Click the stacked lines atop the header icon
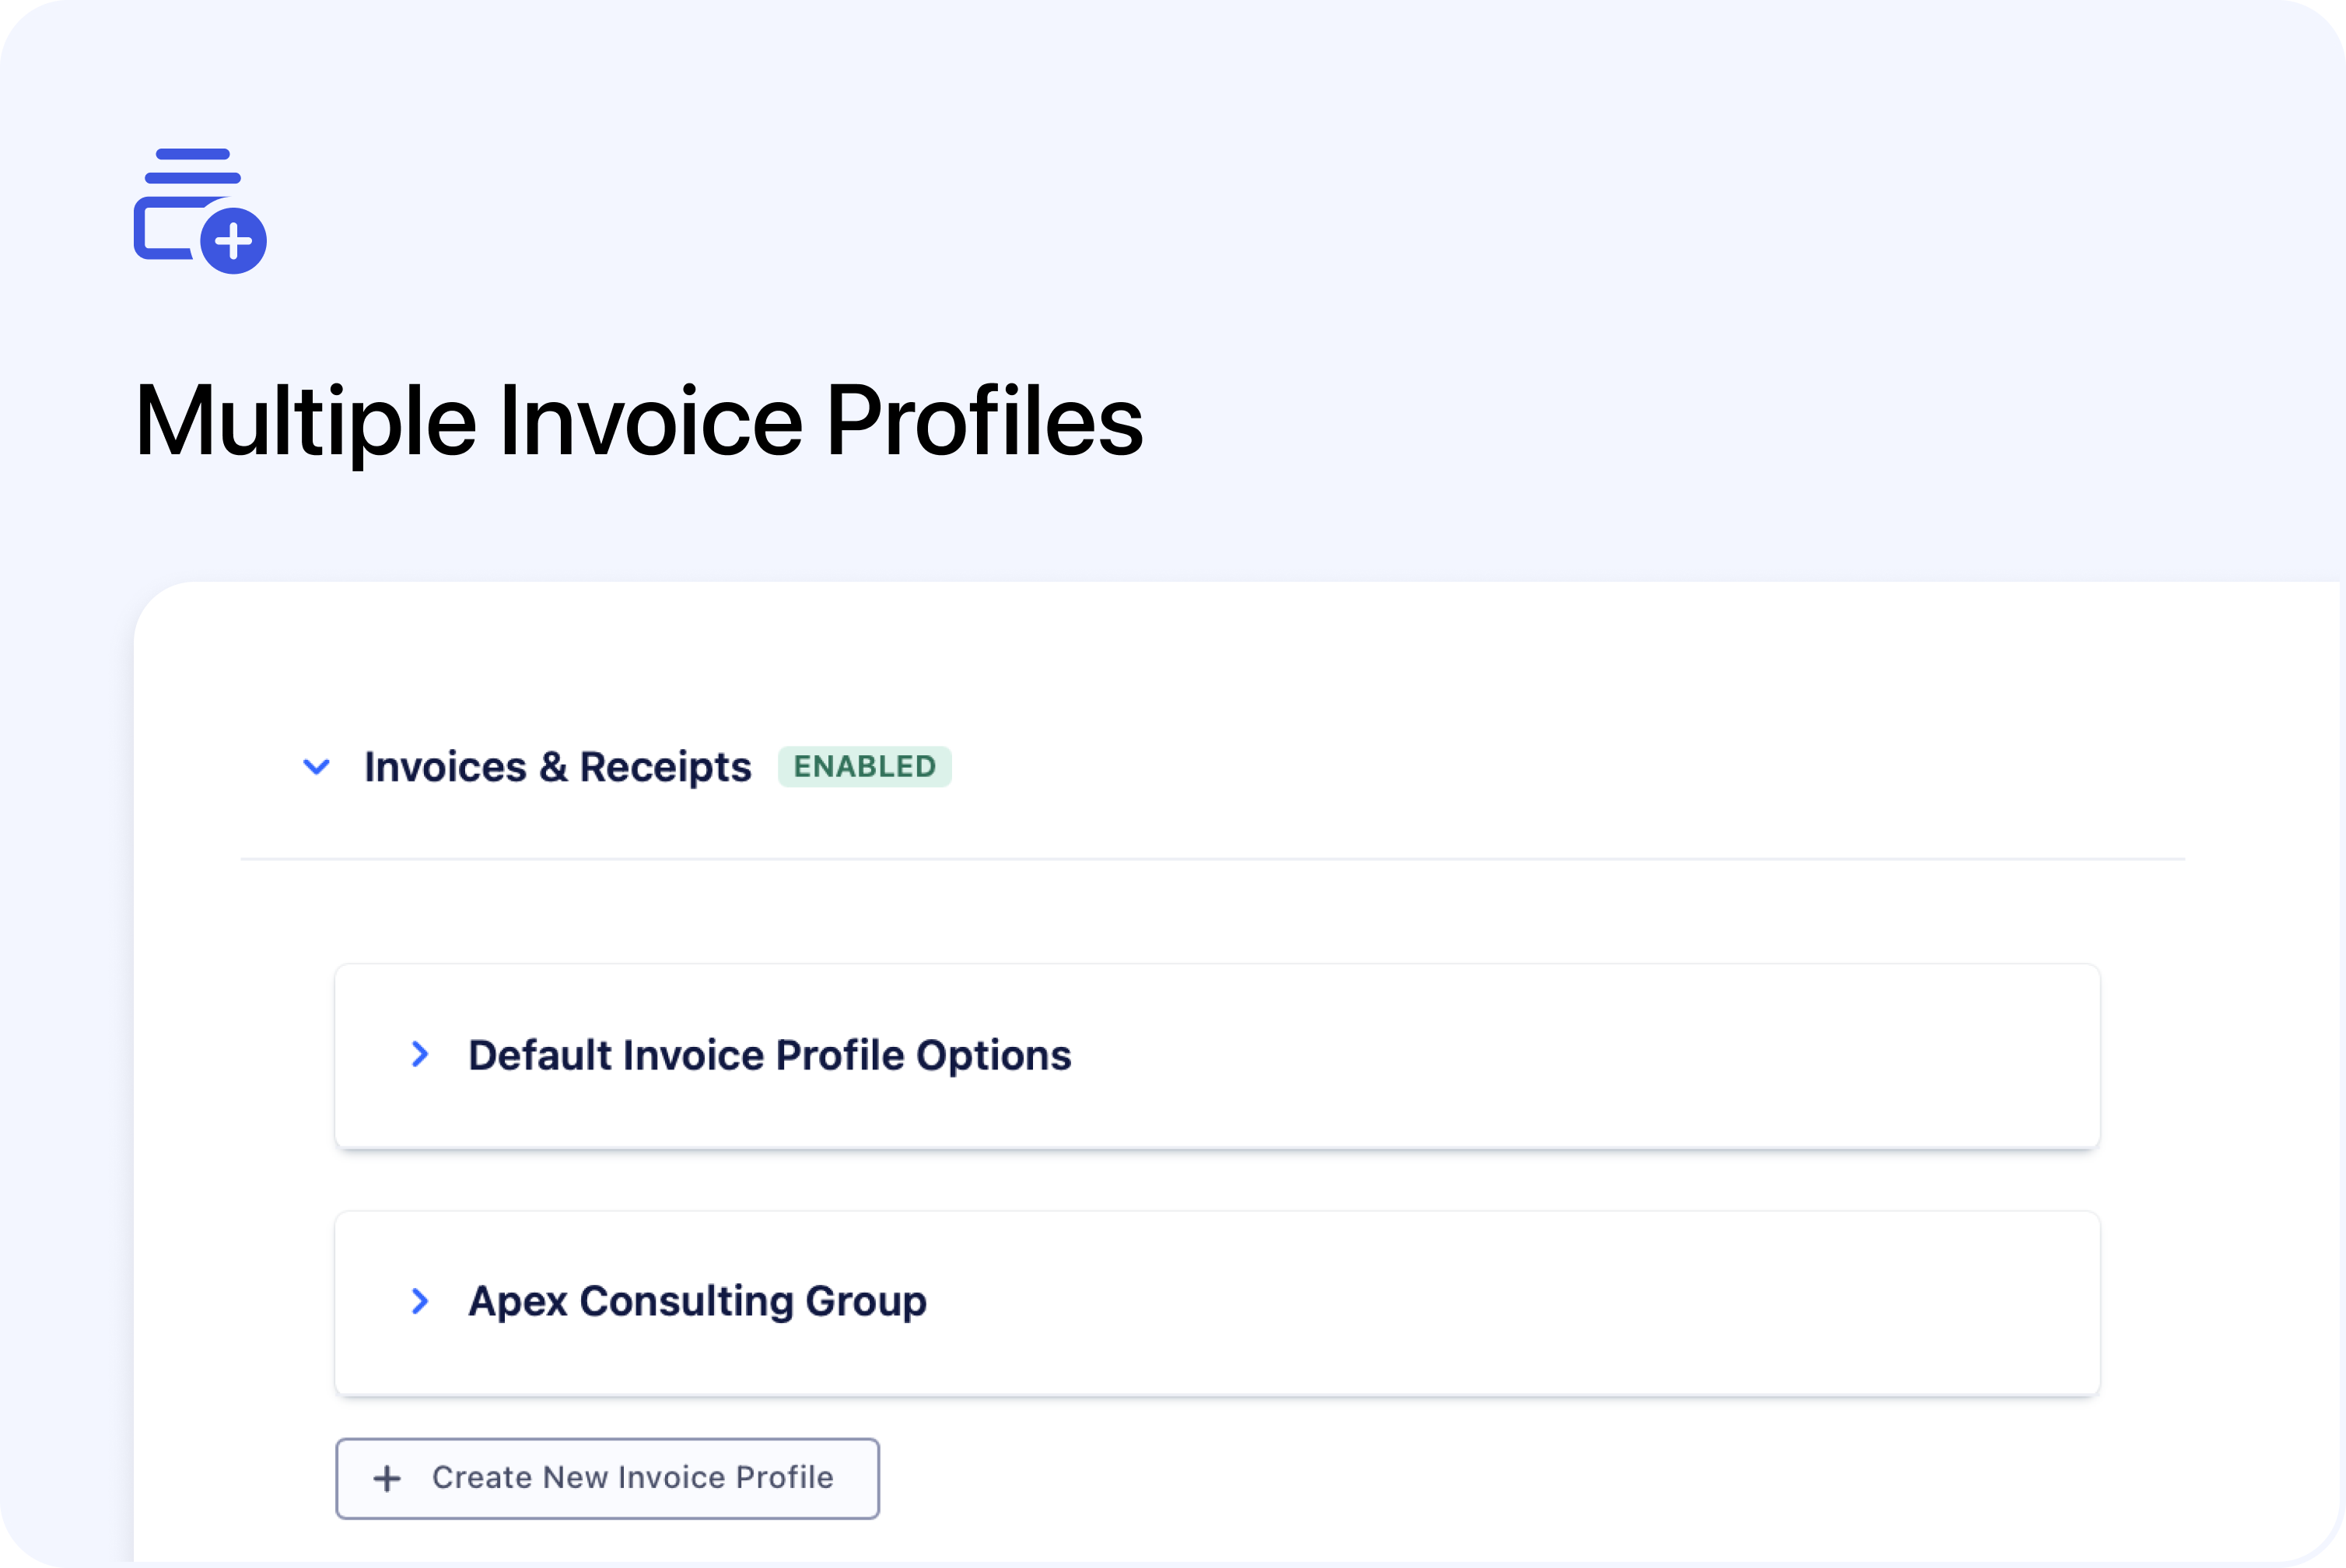The image size is (2346, 1568). click(x=193, y=166)
